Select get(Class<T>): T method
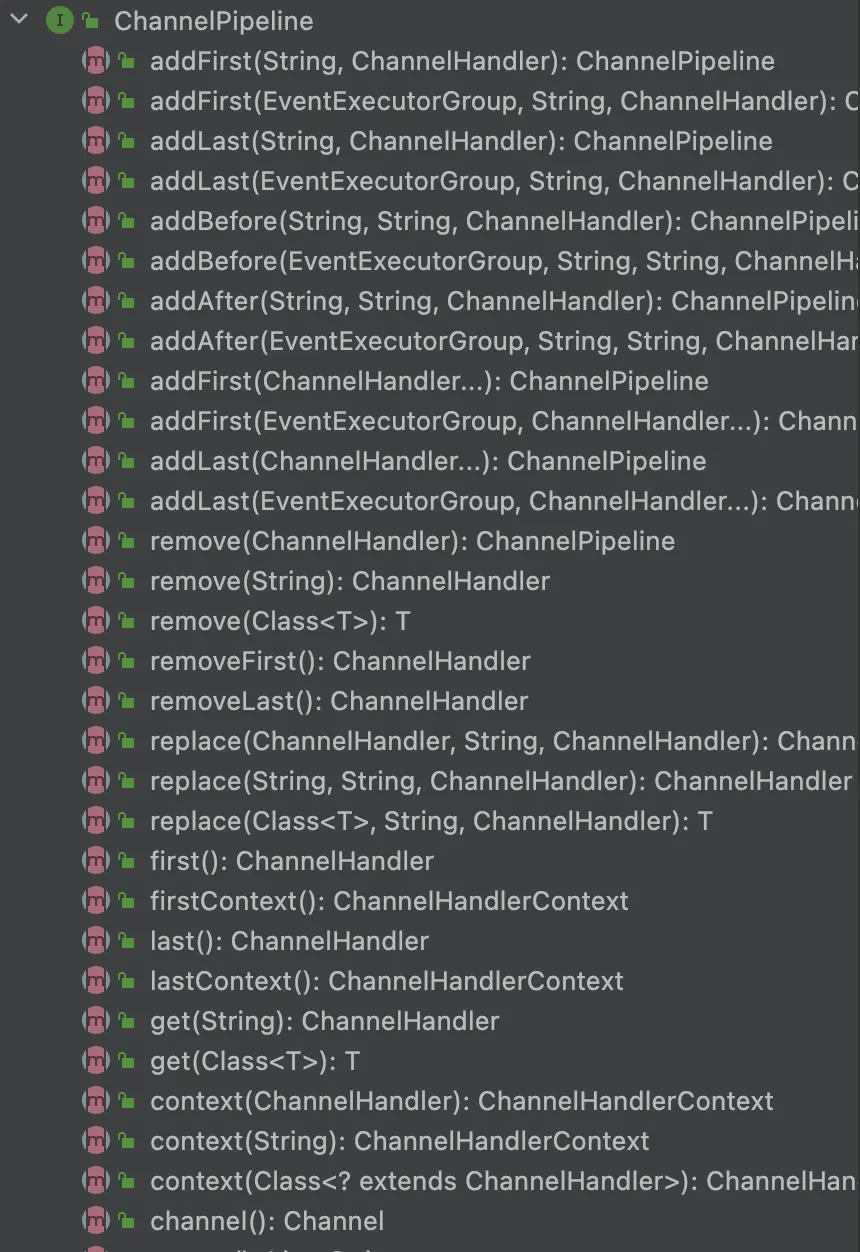 coord(254,1061)
